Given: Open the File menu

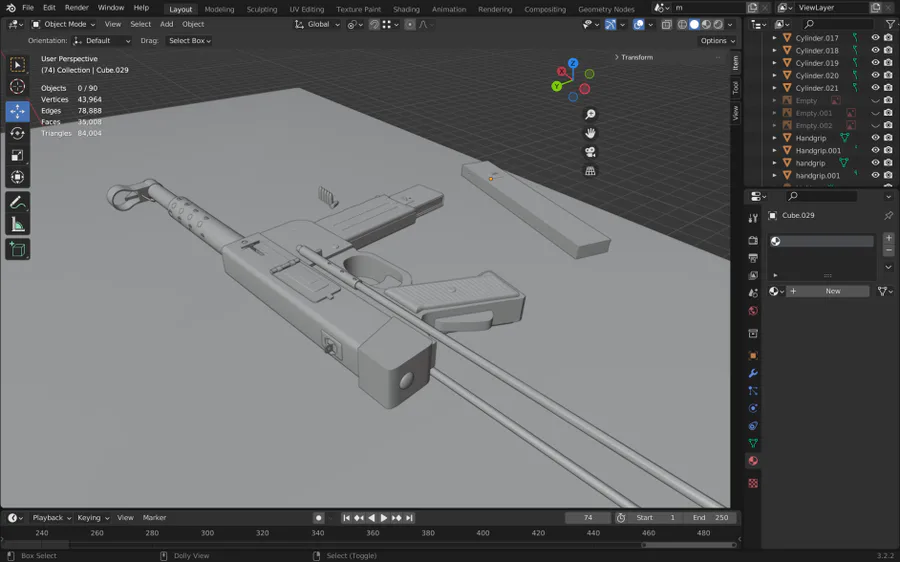Looking at the screenshot, I should point(28,8).
